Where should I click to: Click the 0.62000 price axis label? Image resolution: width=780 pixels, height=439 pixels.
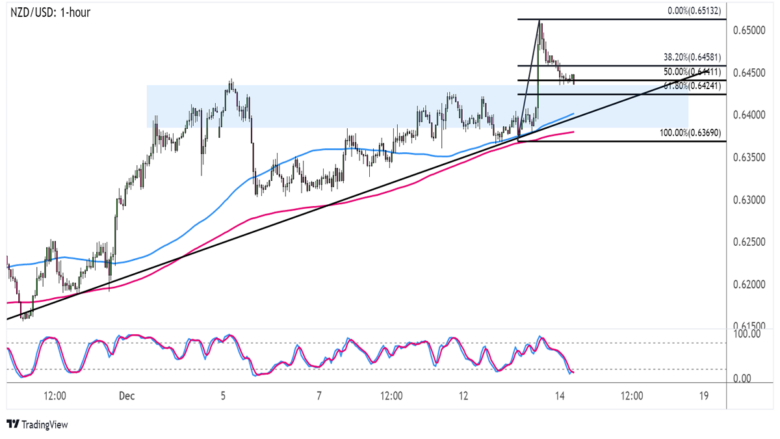click(x=749, y=285)
